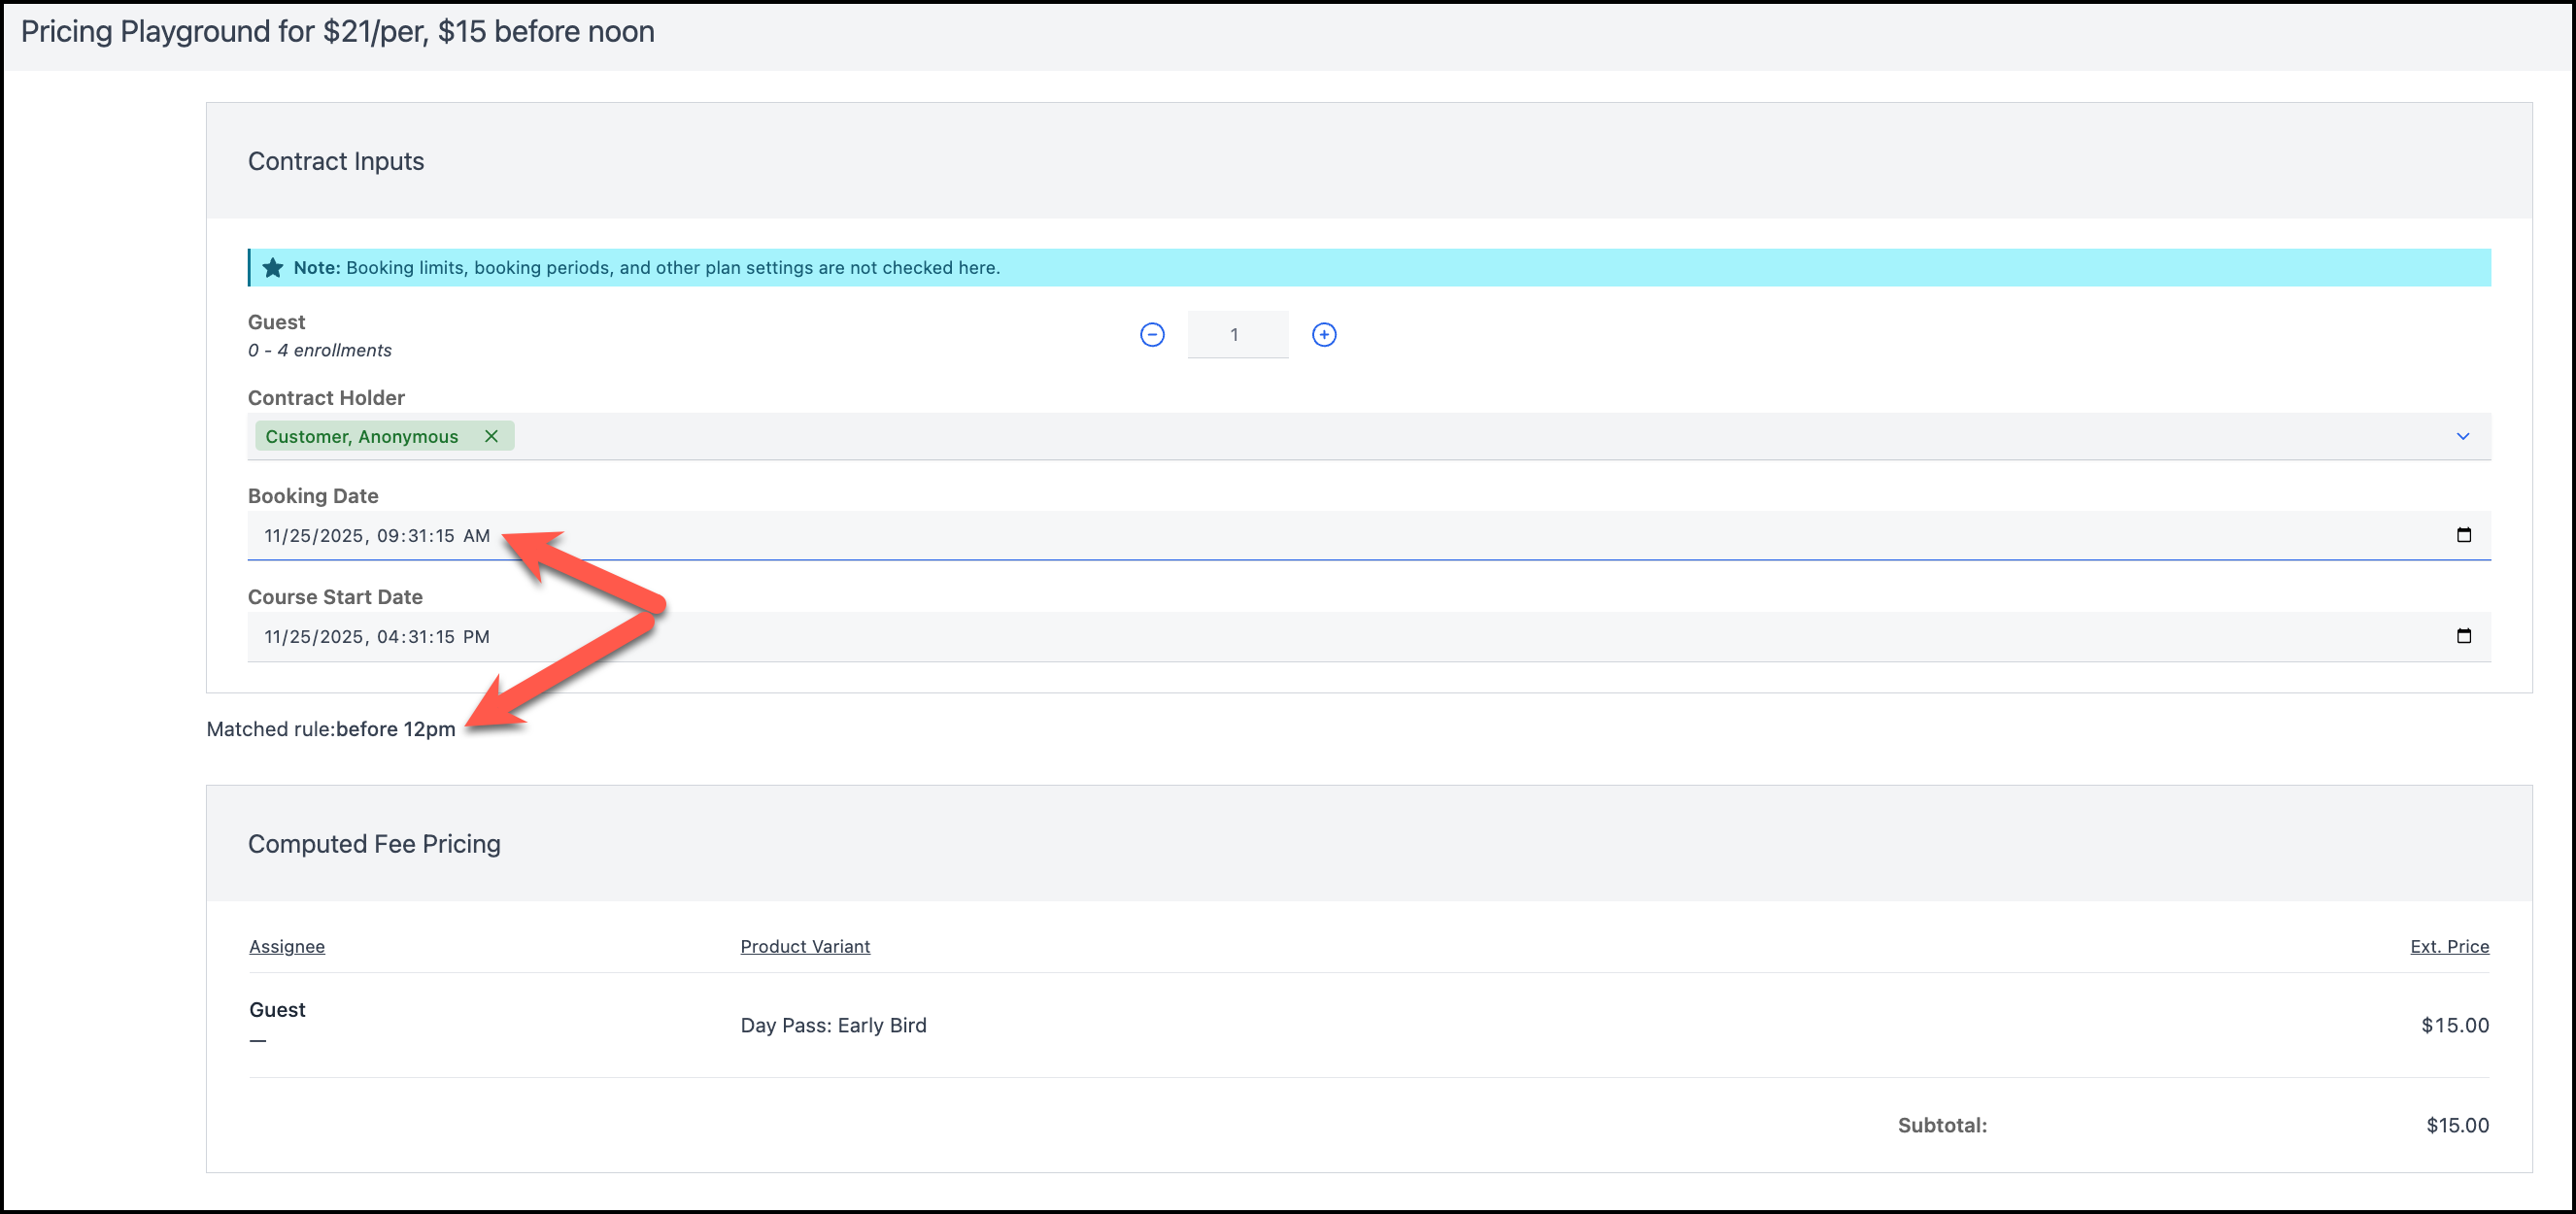
Task: Click the Contract Holder selection field
Action: point(1400,437)
